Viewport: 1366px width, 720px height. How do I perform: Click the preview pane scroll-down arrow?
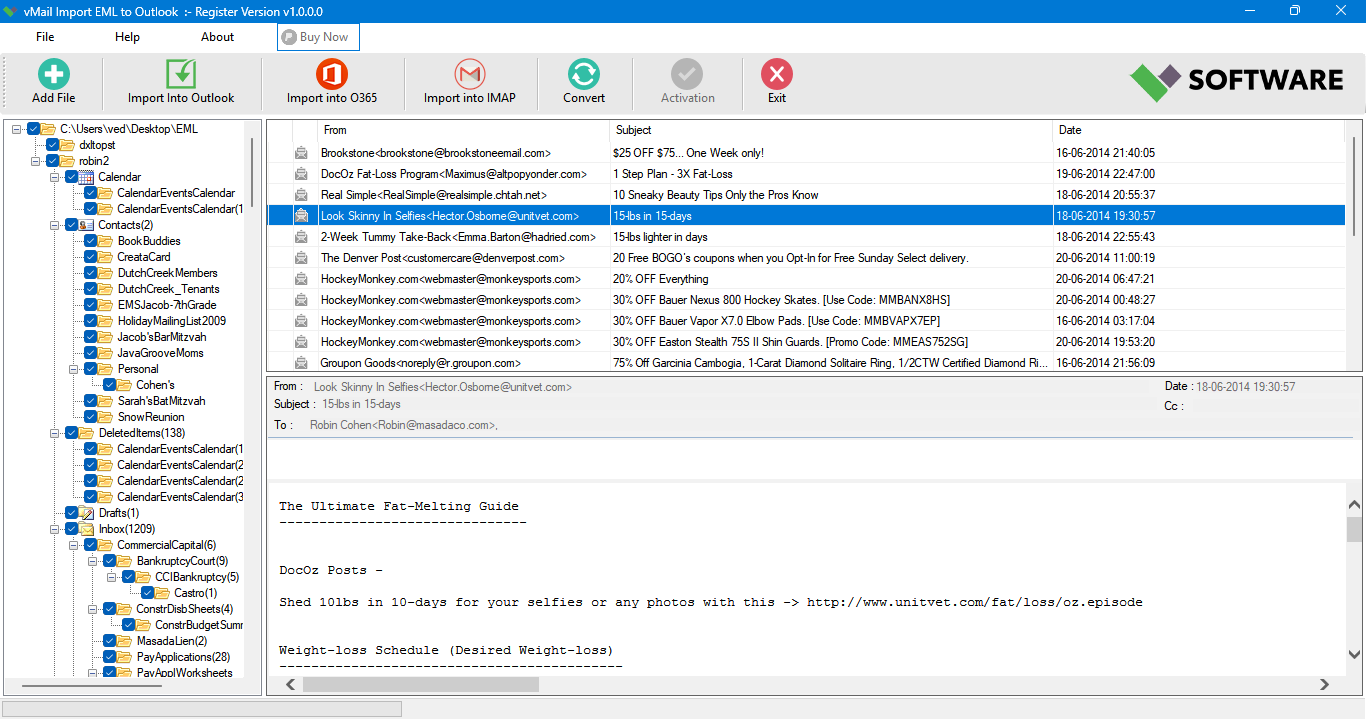click(x=1354, y=655)
